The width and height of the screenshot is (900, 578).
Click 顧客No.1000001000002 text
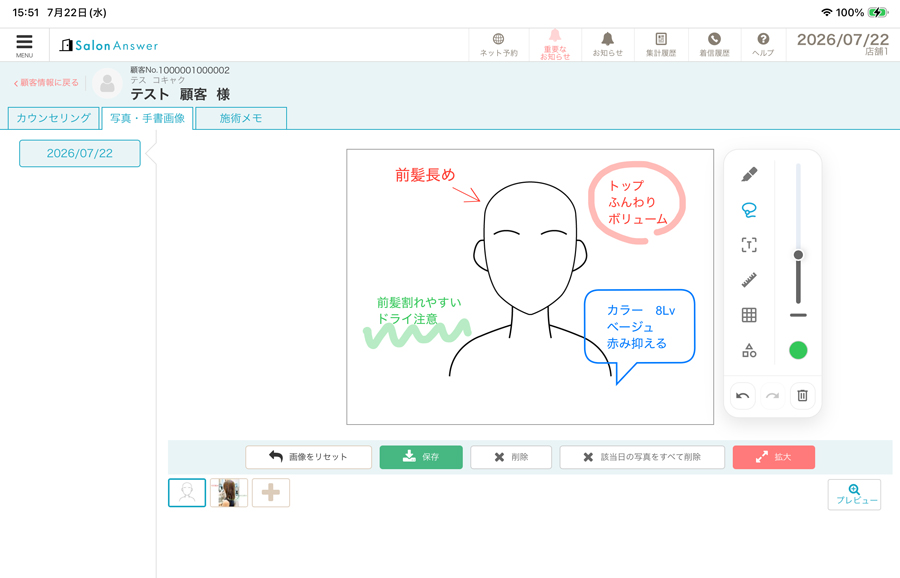tap(180, 70)
